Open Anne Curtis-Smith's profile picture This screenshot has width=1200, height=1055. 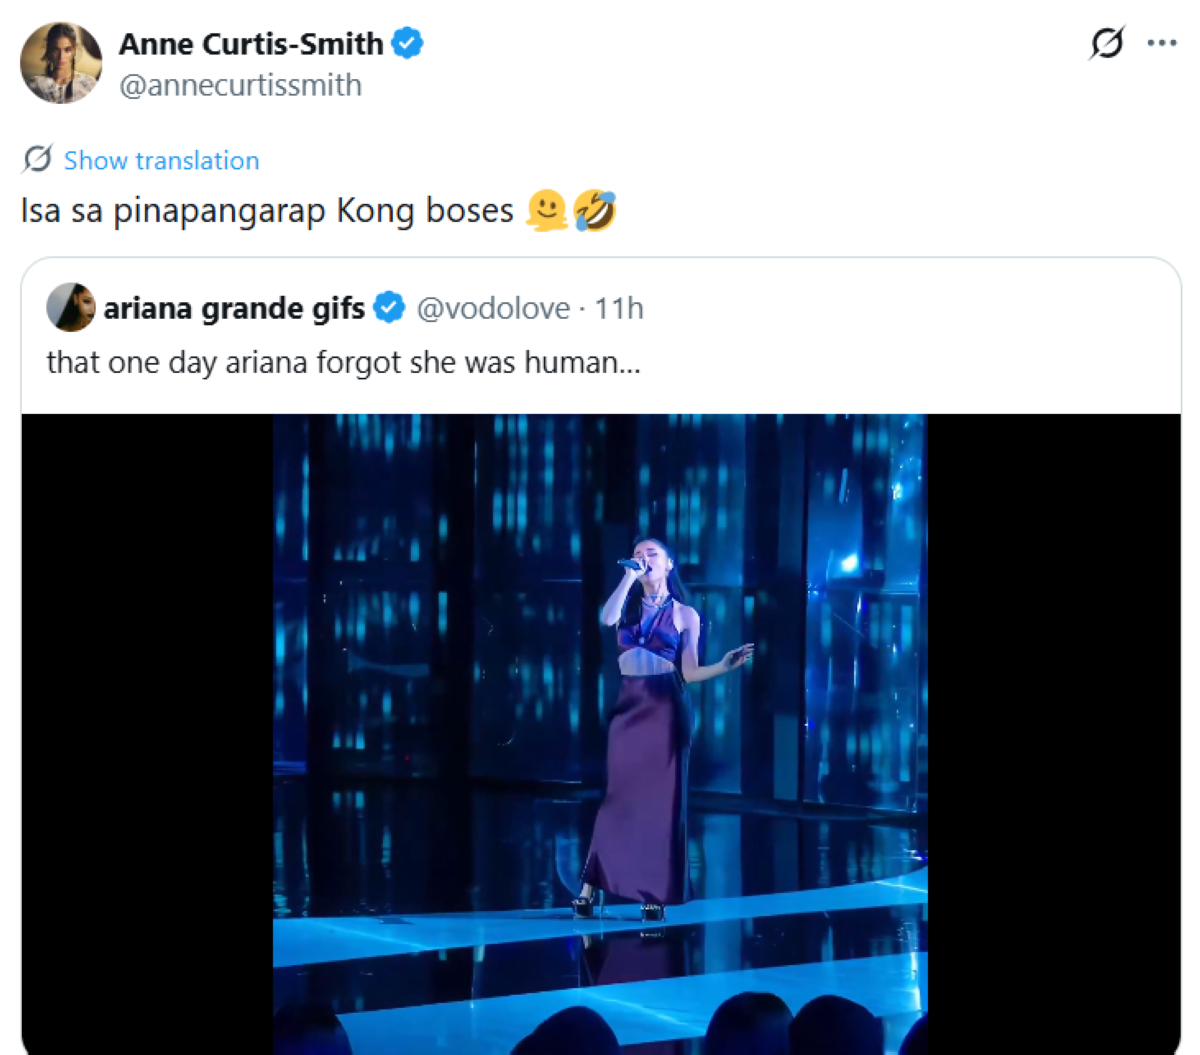coord(61,63)
